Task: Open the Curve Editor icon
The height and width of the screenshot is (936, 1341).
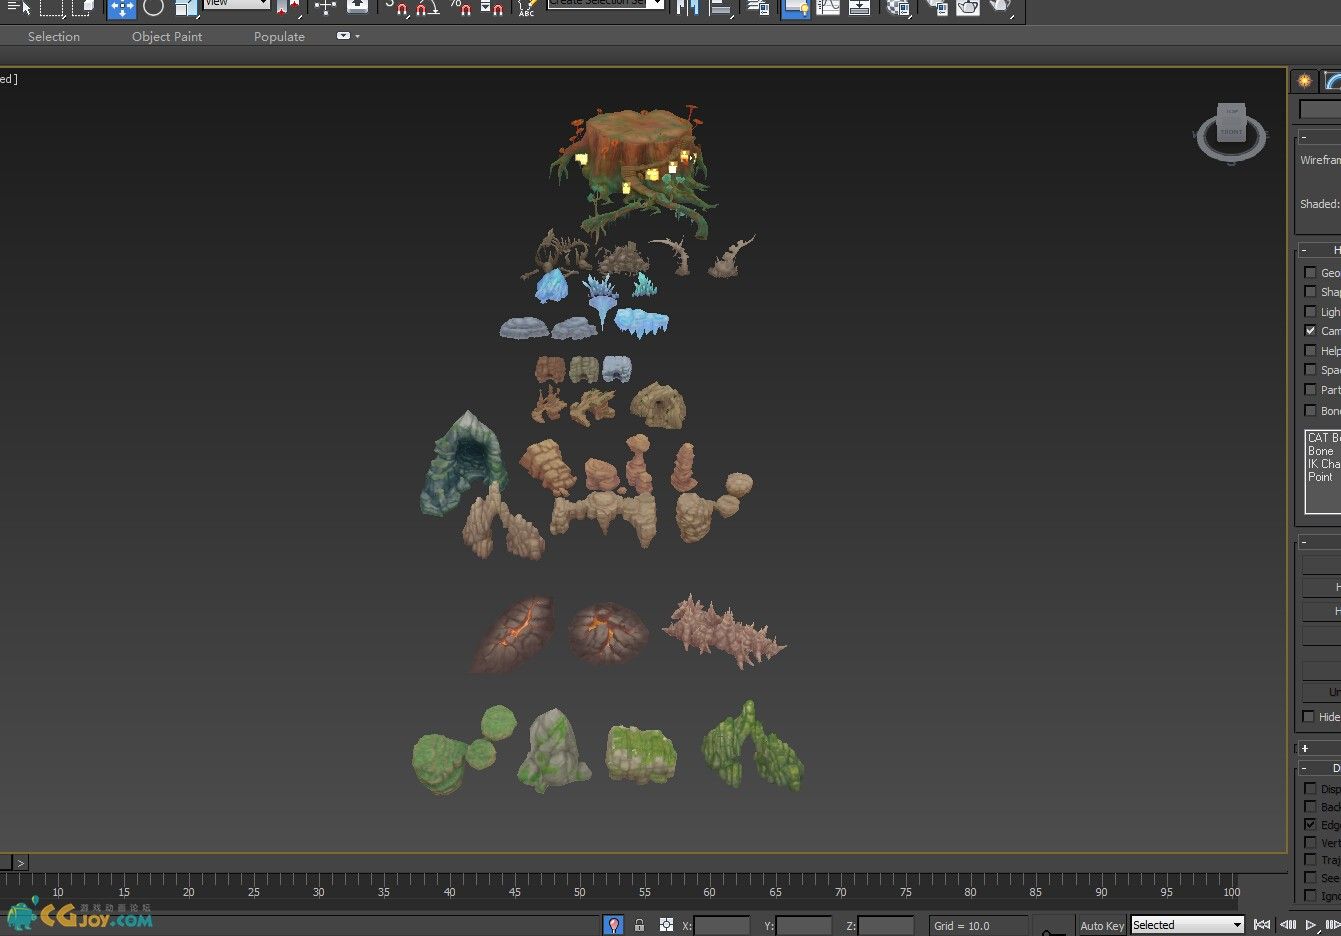Action: coord(828,7)
